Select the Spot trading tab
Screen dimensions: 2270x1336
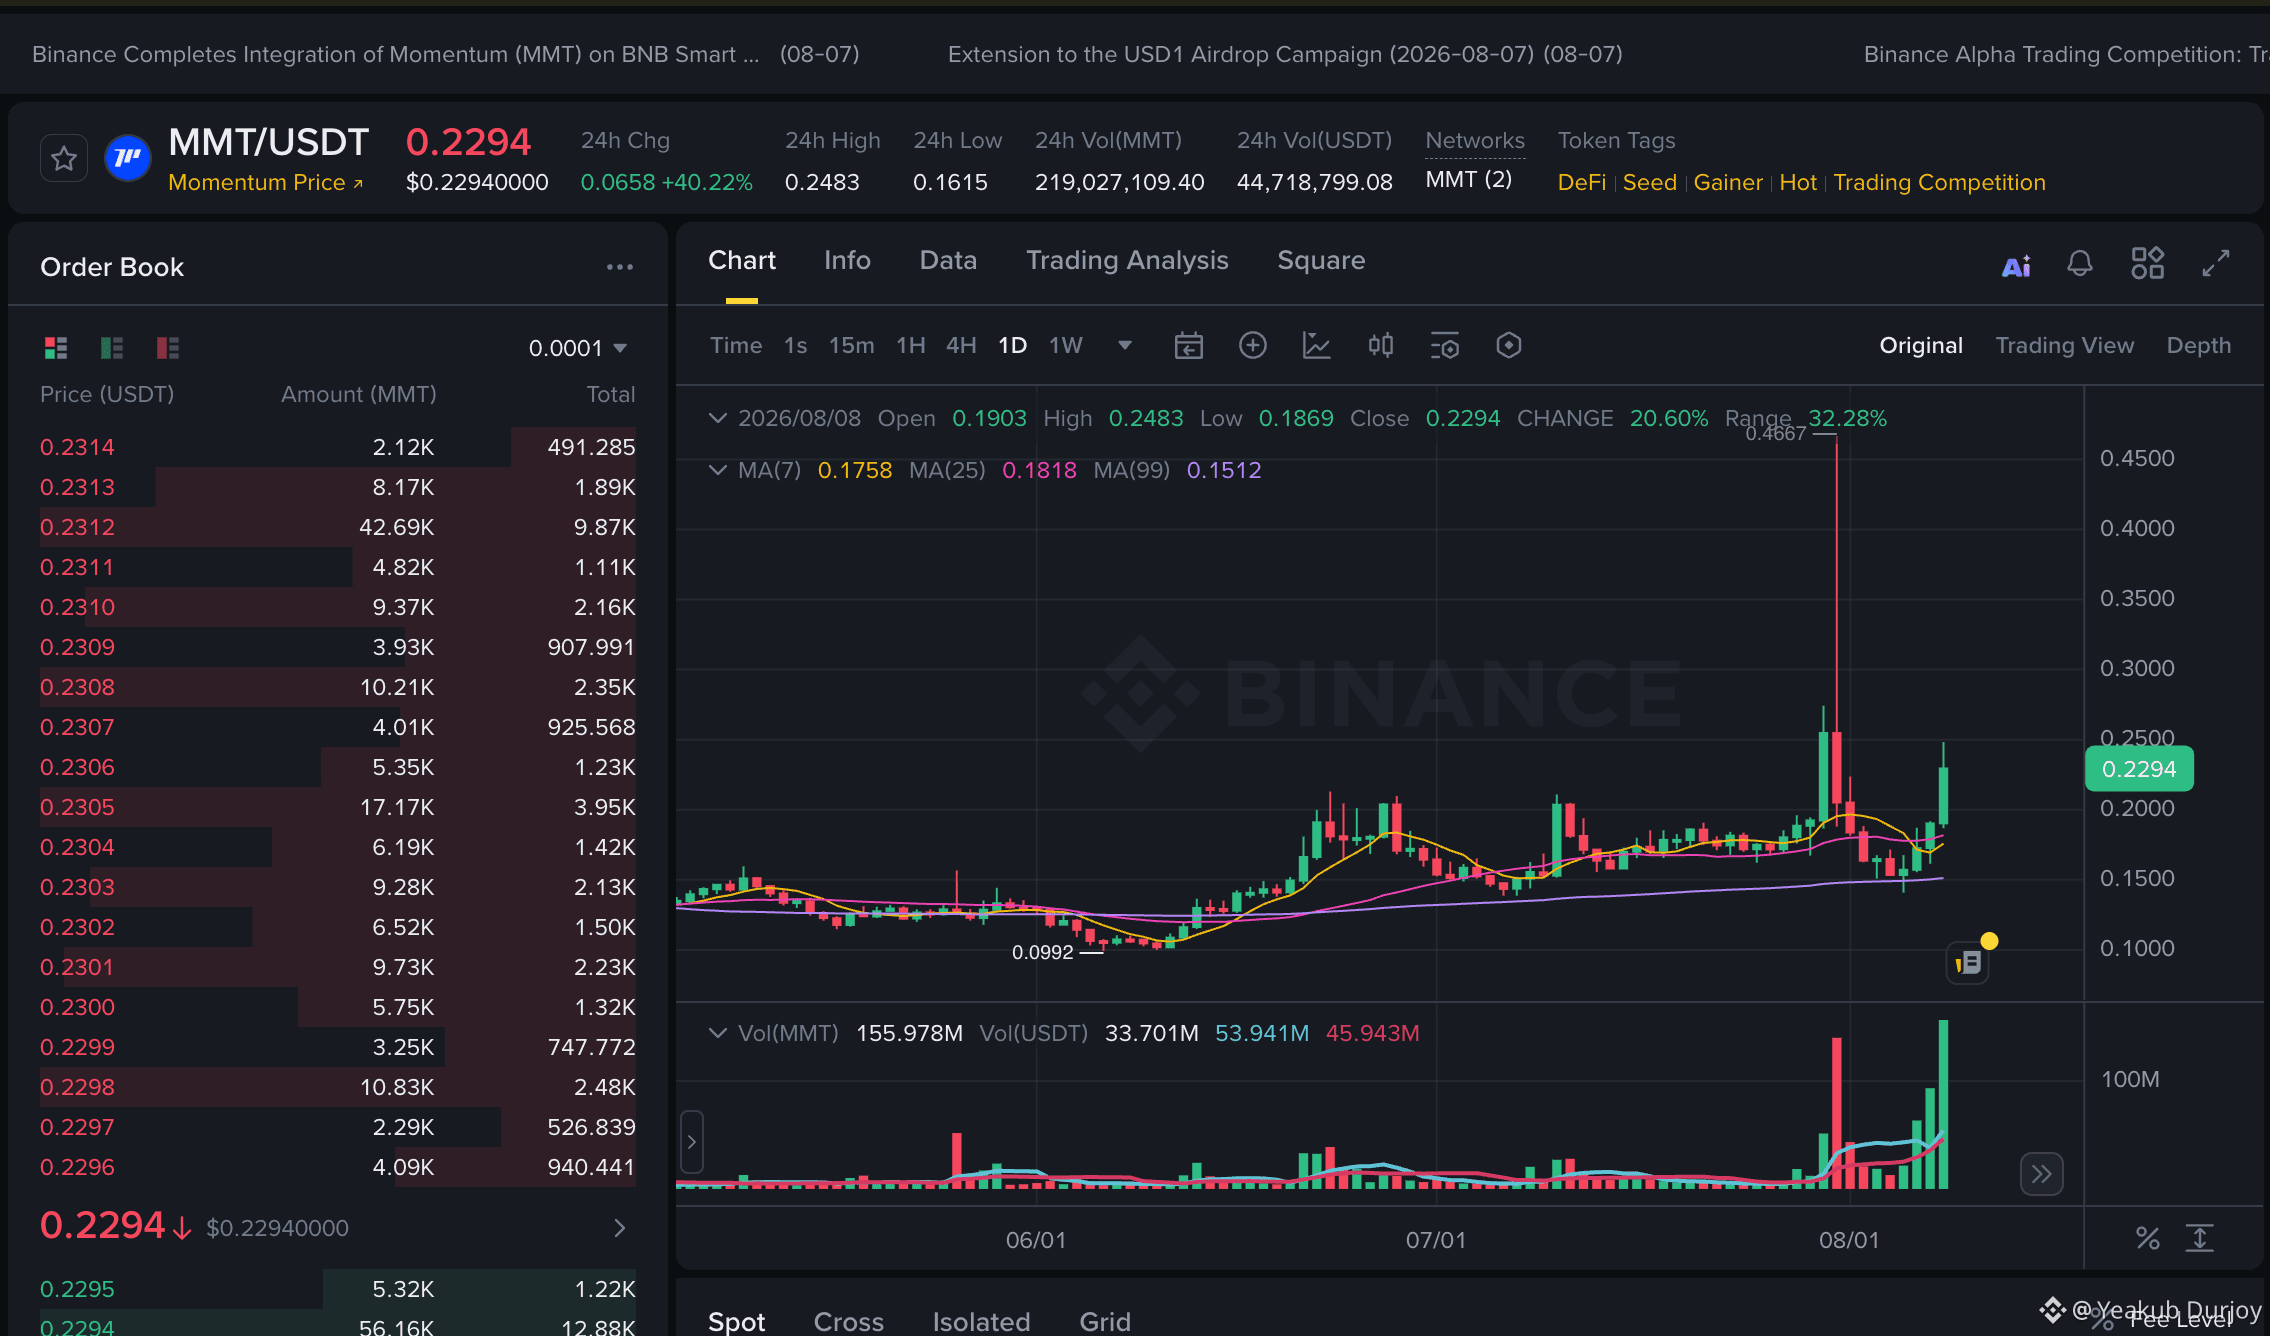(737, 1321)
